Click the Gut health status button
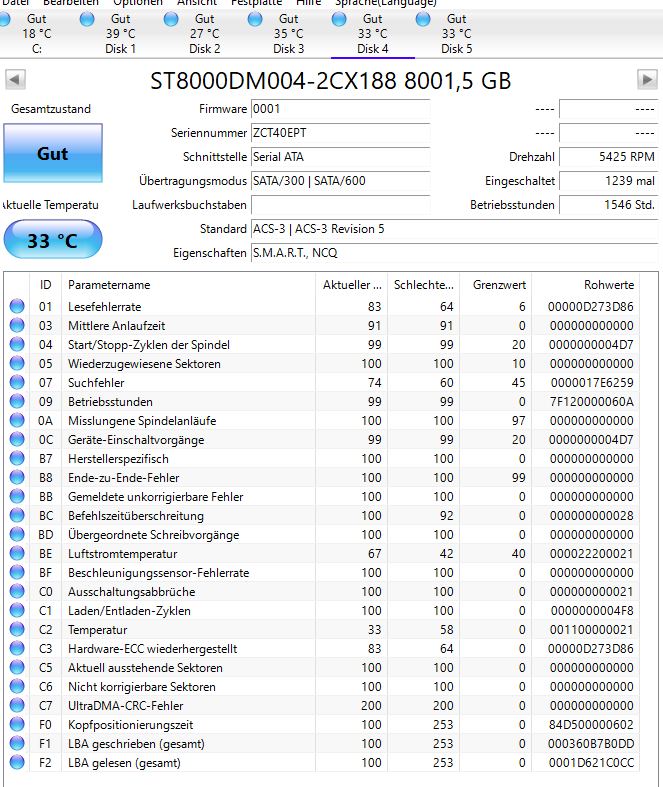Screen dimensions: 663x787 coord(53,153)
